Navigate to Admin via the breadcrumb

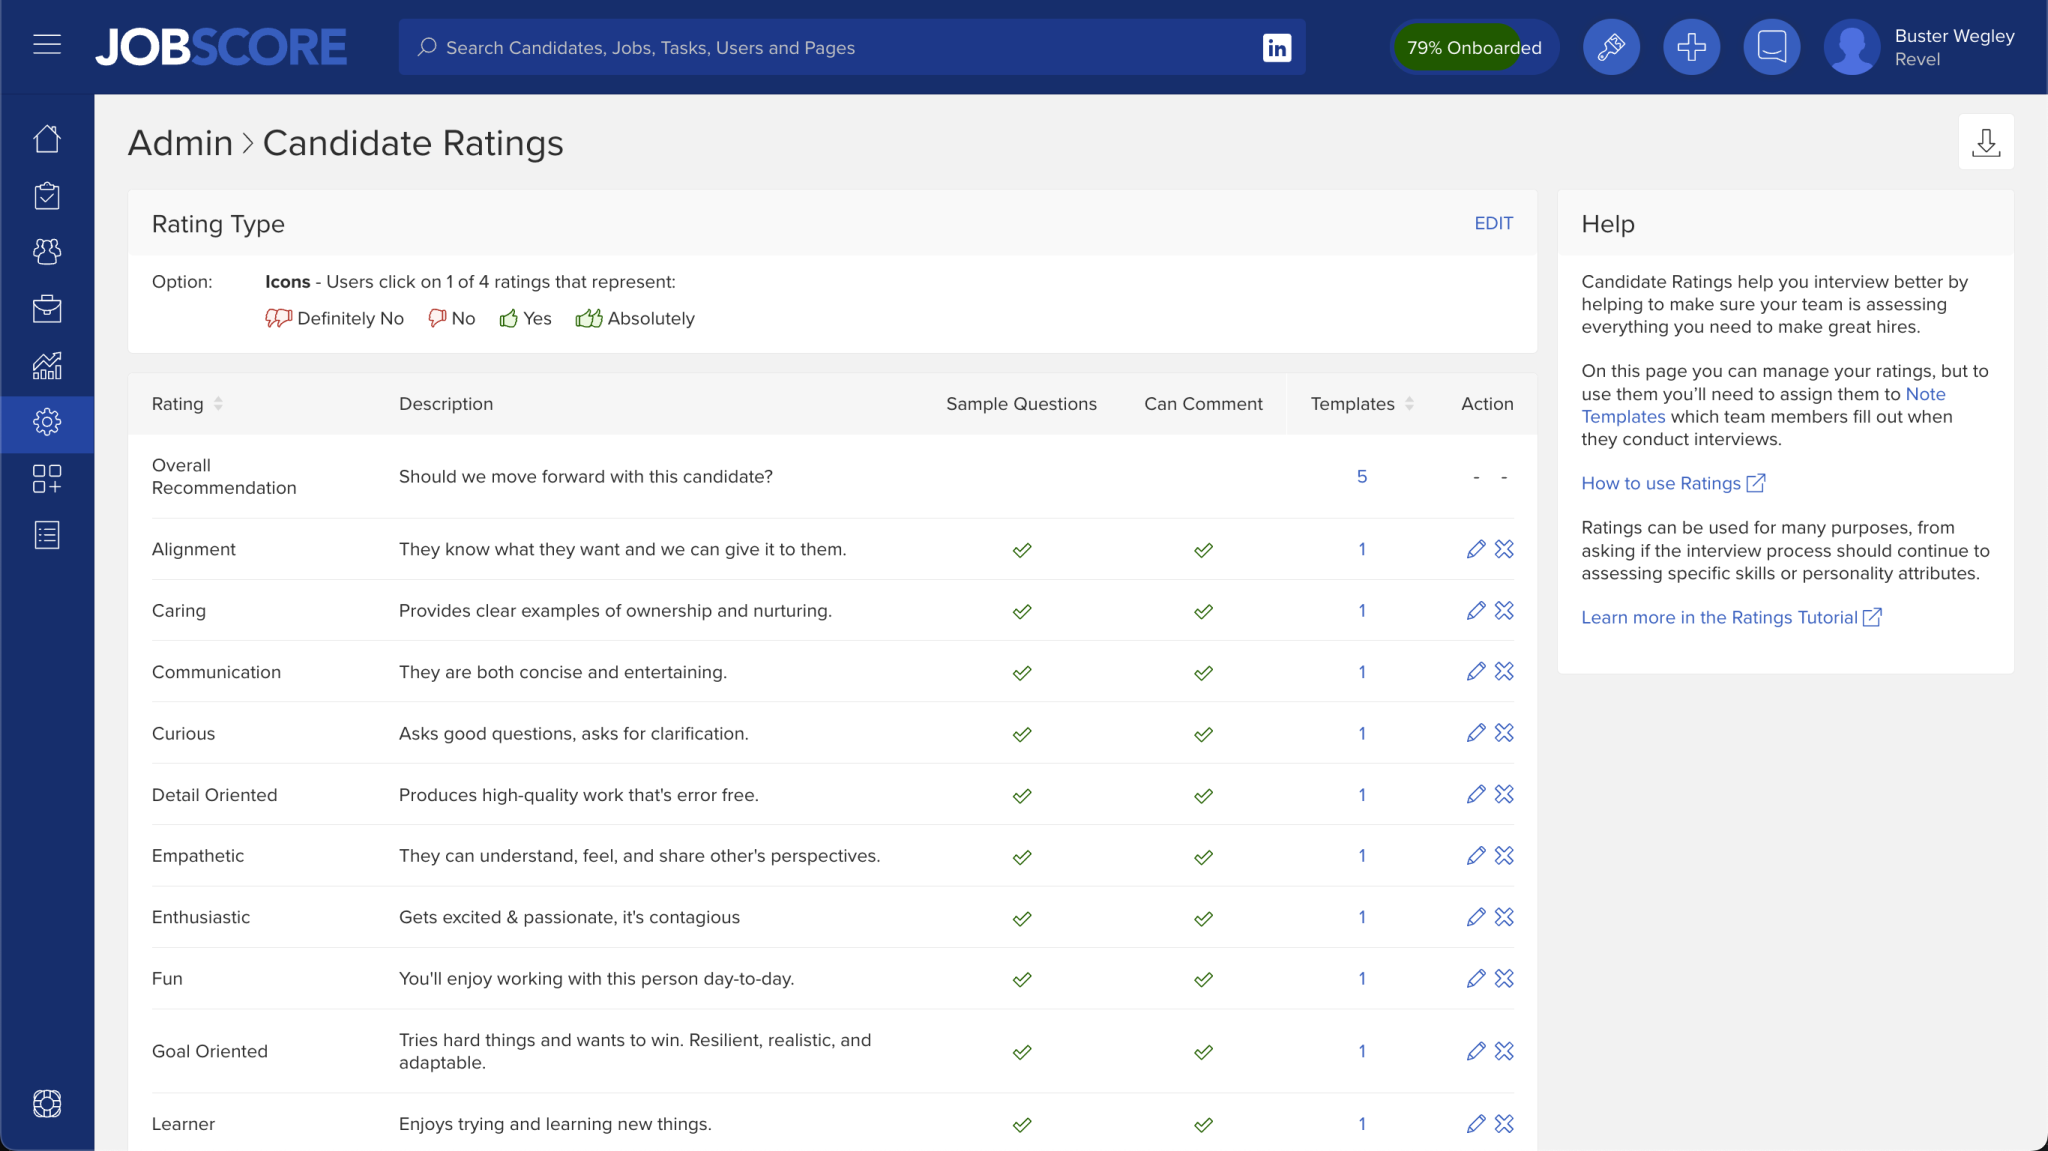[x=180, y=142]
